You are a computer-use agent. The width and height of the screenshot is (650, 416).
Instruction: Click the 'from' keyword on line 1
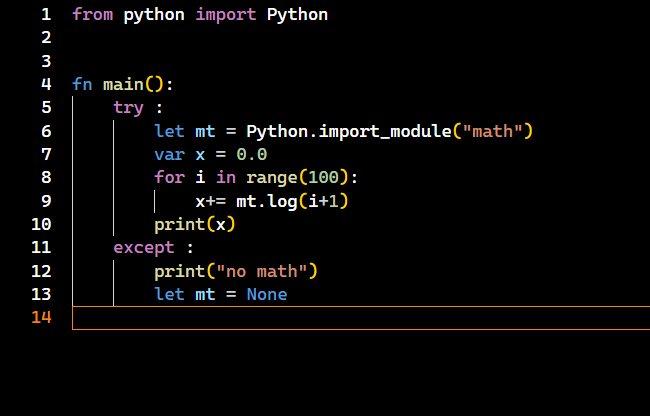click(92, 15)
